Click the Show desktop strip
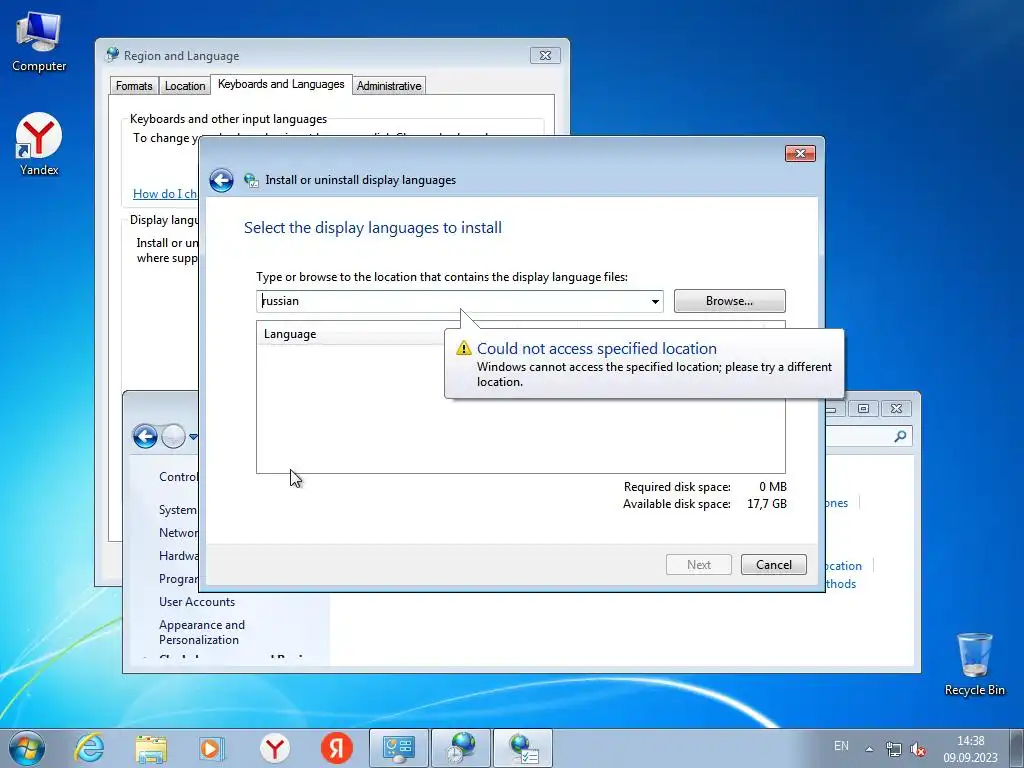Screen dimensions: 1024x768 (1017, 748)
